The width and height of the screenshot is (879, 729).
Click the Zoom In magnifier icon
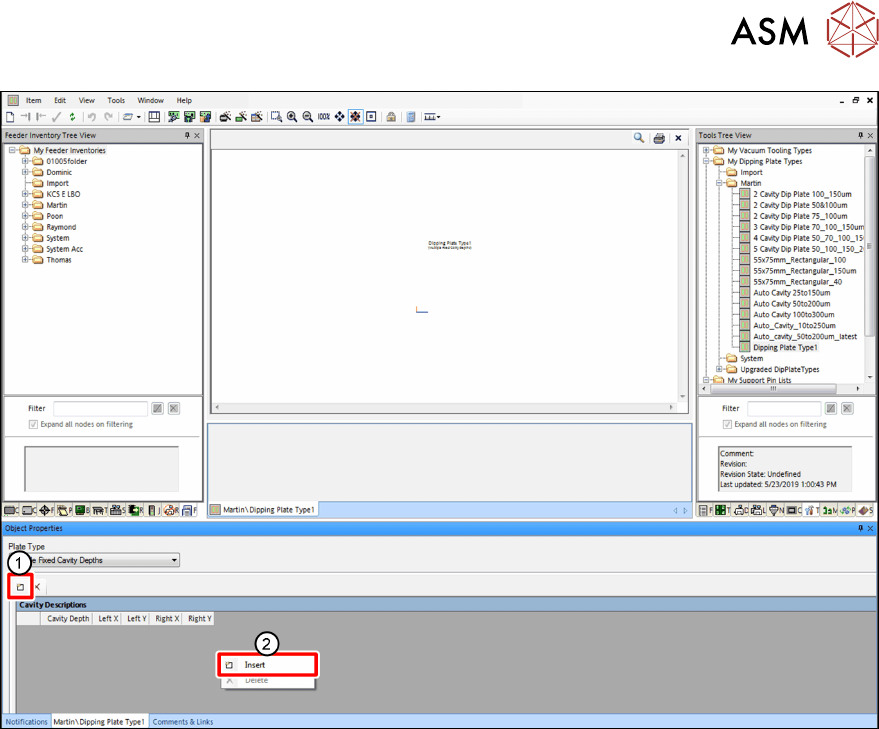[x=292, y=117]
